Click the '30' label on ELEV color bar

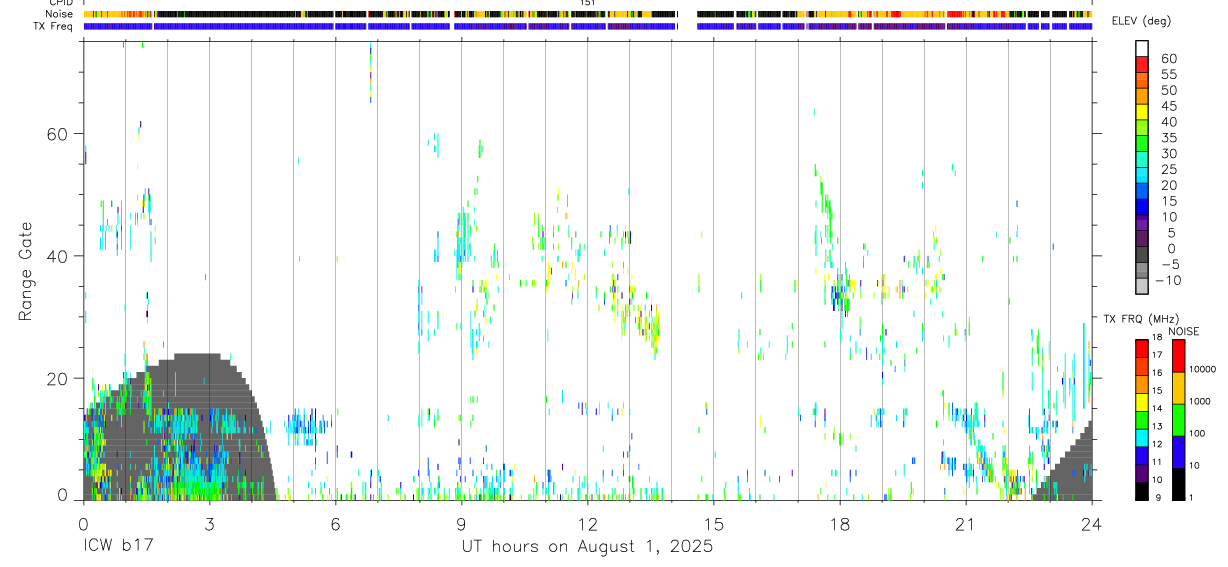coord(1169,153)
